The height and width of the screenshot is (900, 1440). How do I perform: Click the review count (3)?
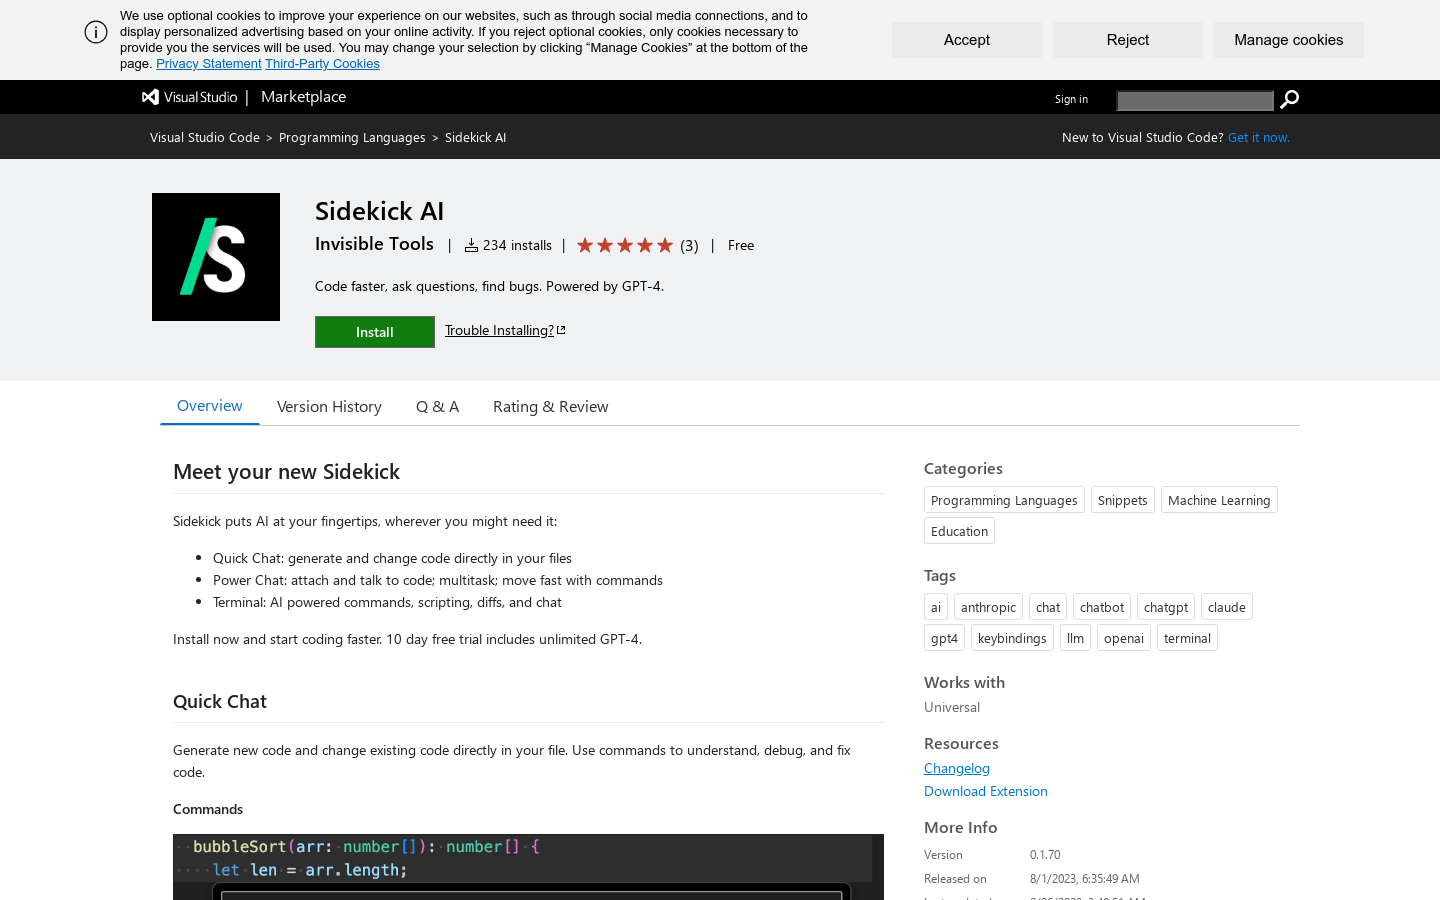689,245
